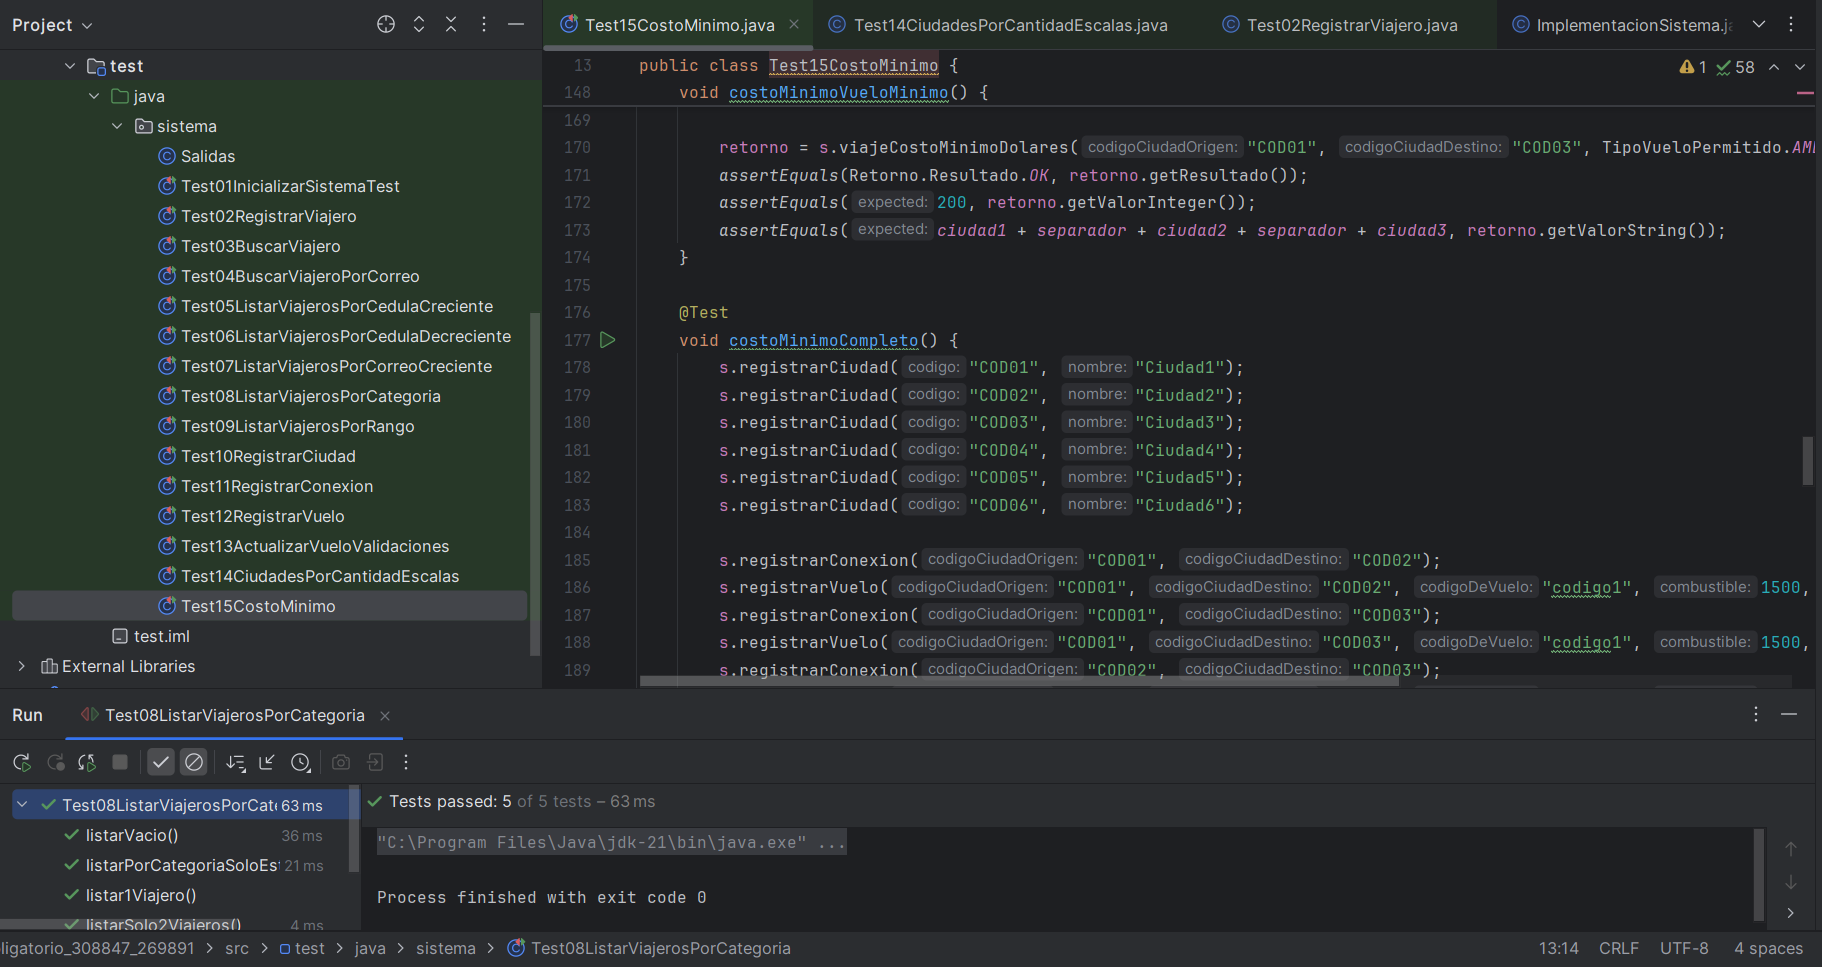Select listarVacio() test result
This screenshot has width=1822, height=967.
point(132,835)
